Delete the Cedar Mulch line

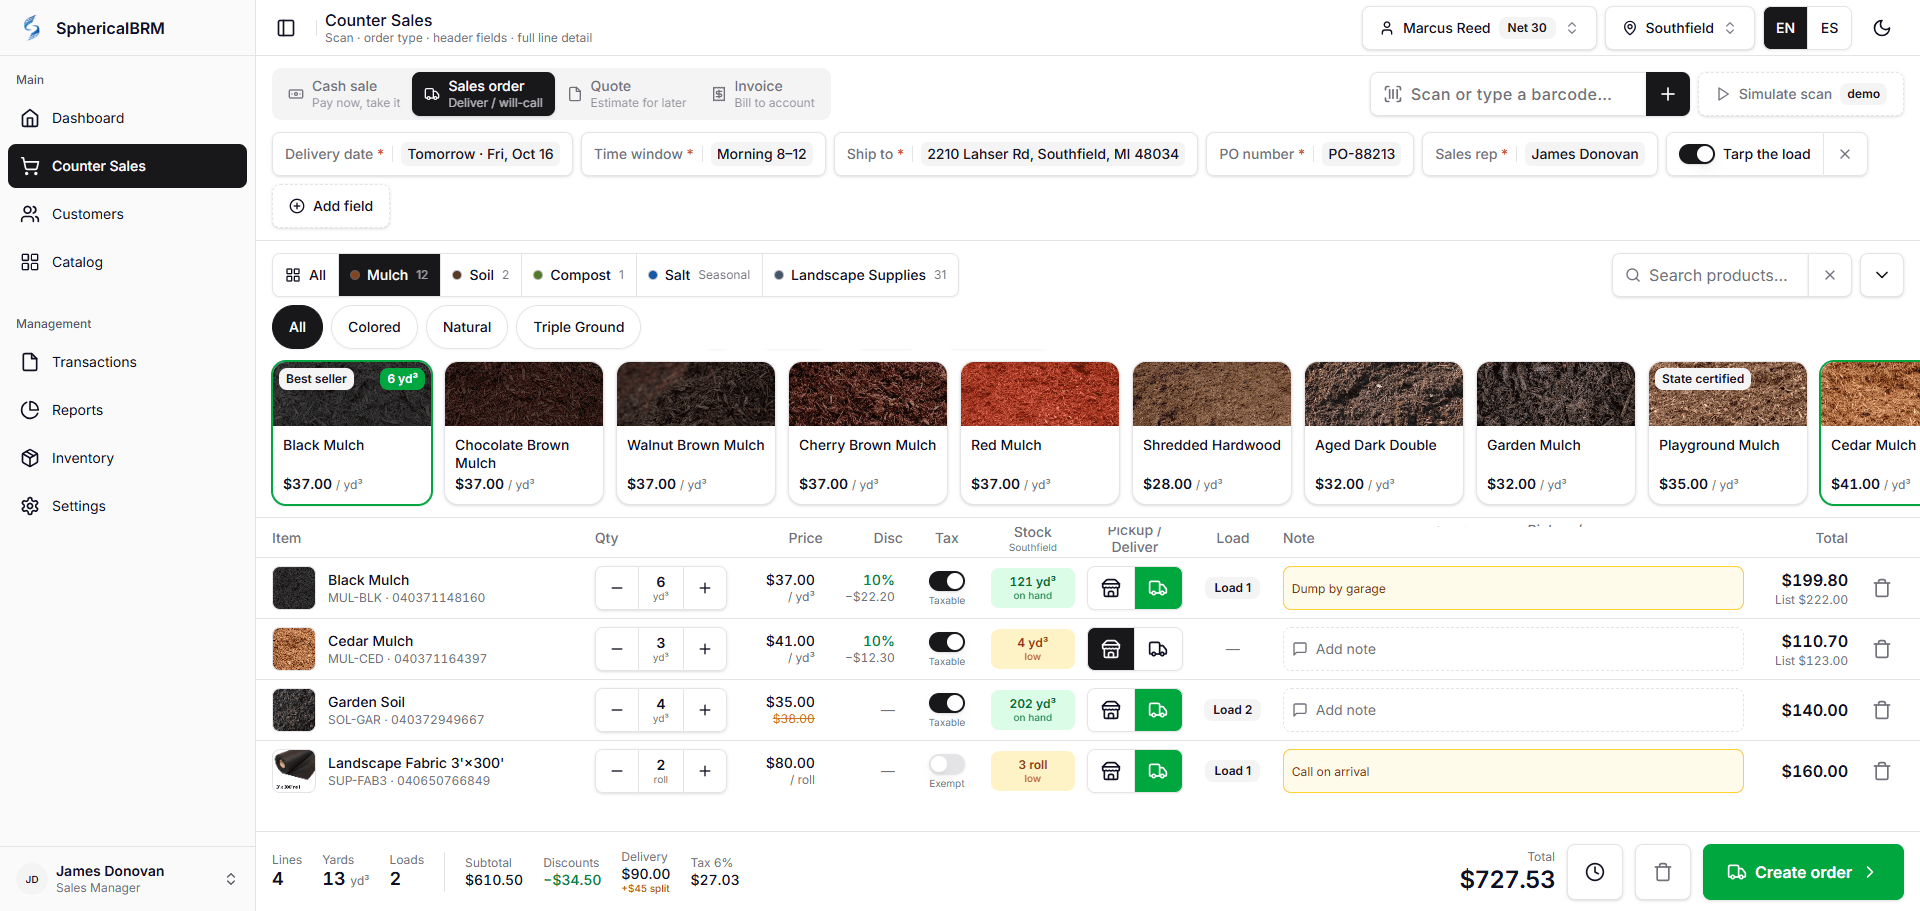pos(1882,649)
